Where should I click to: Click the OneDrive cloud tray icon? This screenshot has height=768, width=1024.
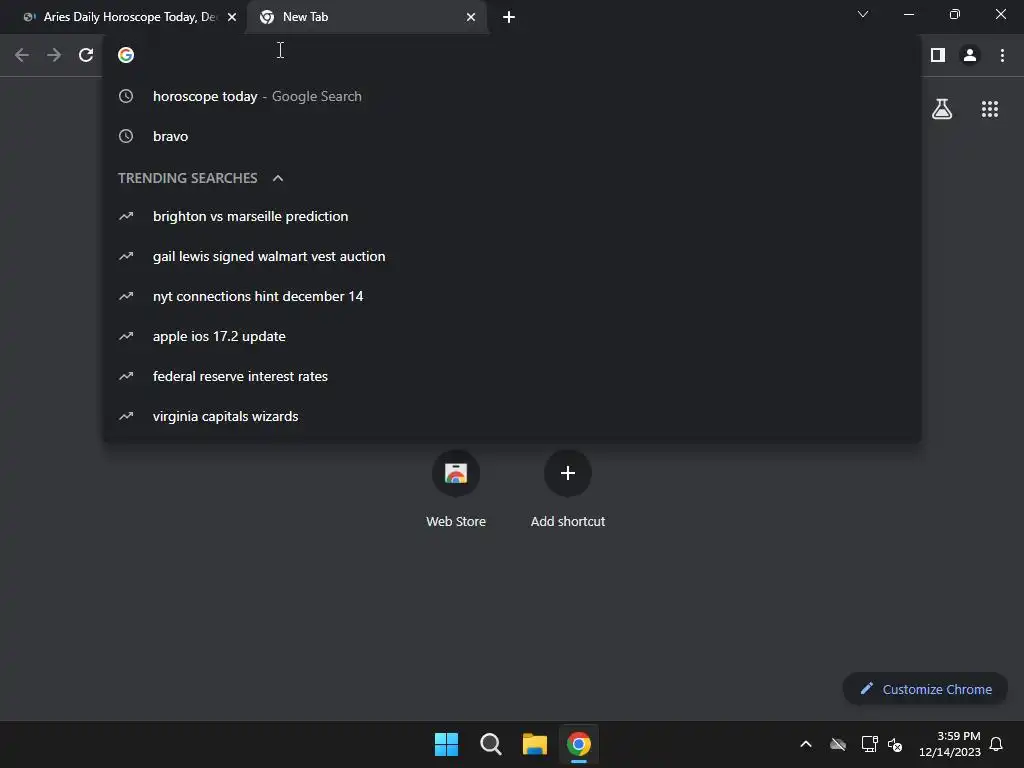(x=838, y=744)
